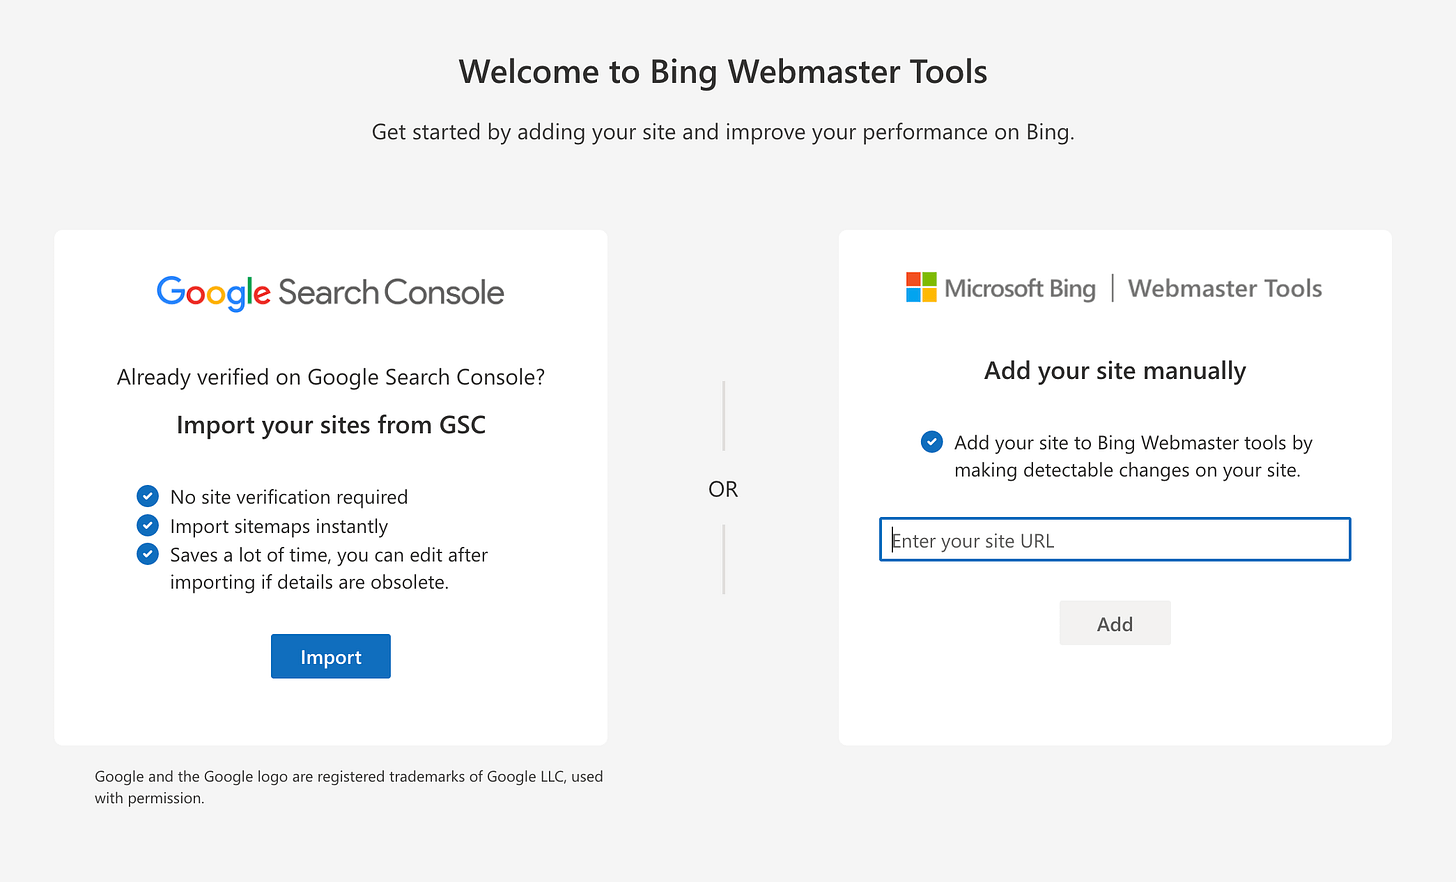The height and width of the screenshot is (882, 1456).
Task: Click the Microsoft four-square logo
Action: pyautogui.click(x=921, y=287)
